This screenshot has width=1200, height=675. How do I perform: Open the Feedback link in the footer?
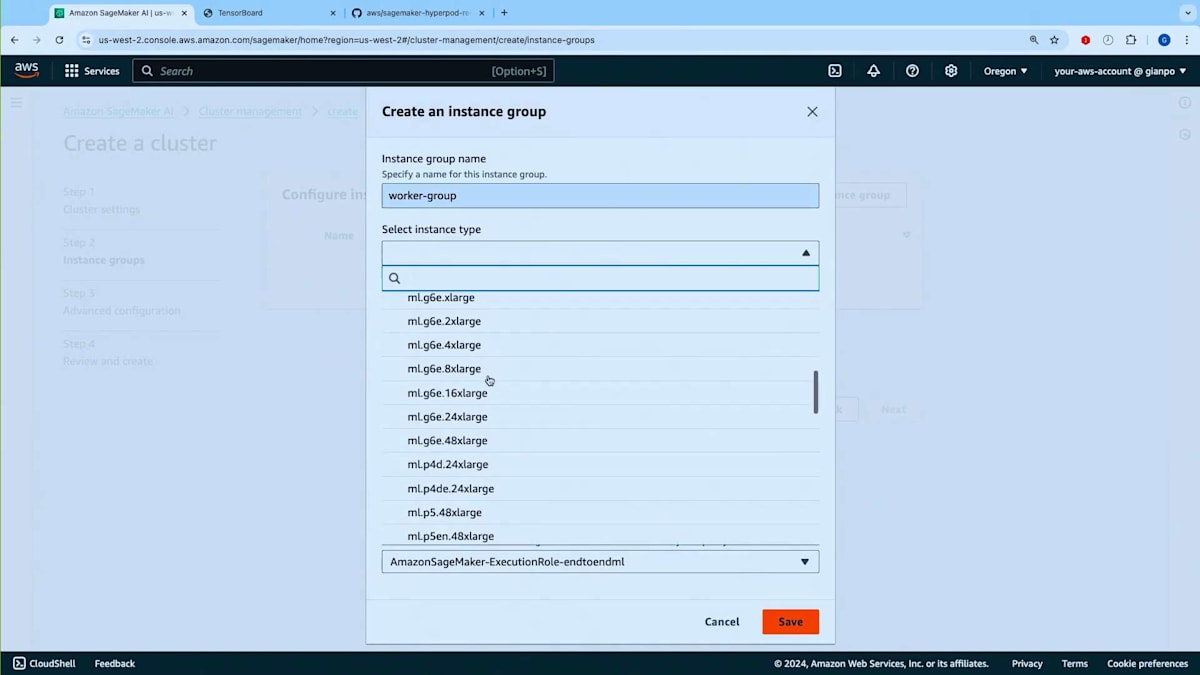point(115,663)
